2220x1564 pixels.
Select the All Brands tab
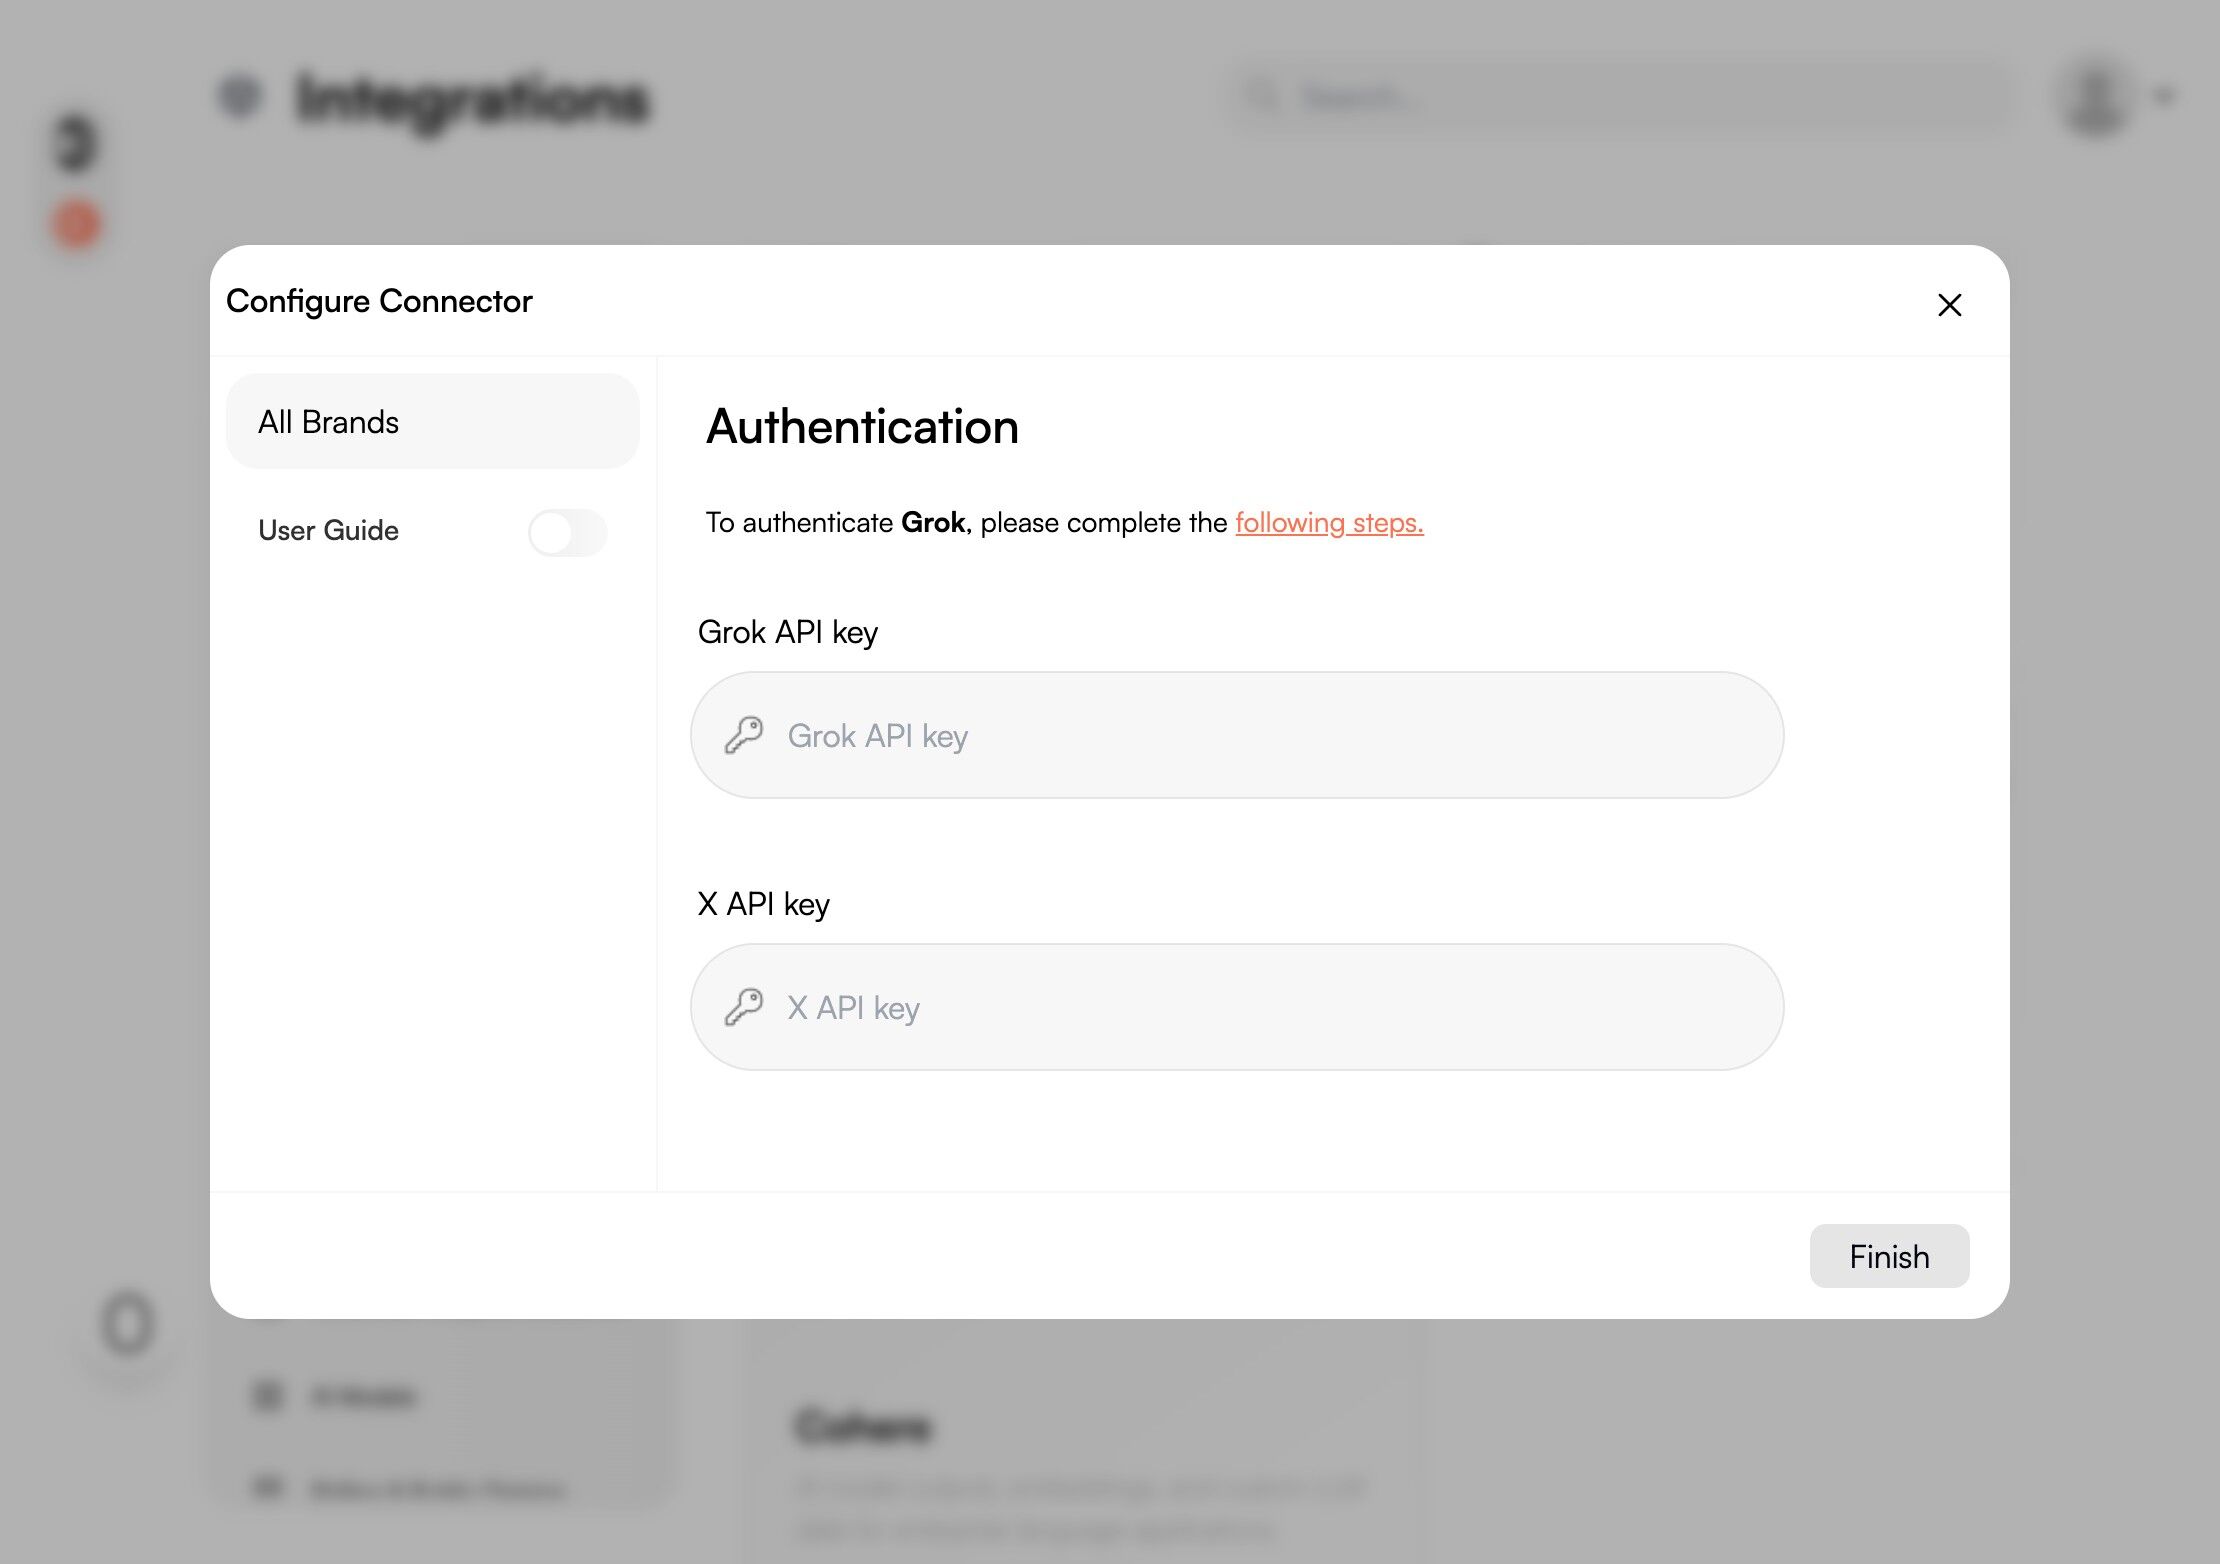coord(432,422)
